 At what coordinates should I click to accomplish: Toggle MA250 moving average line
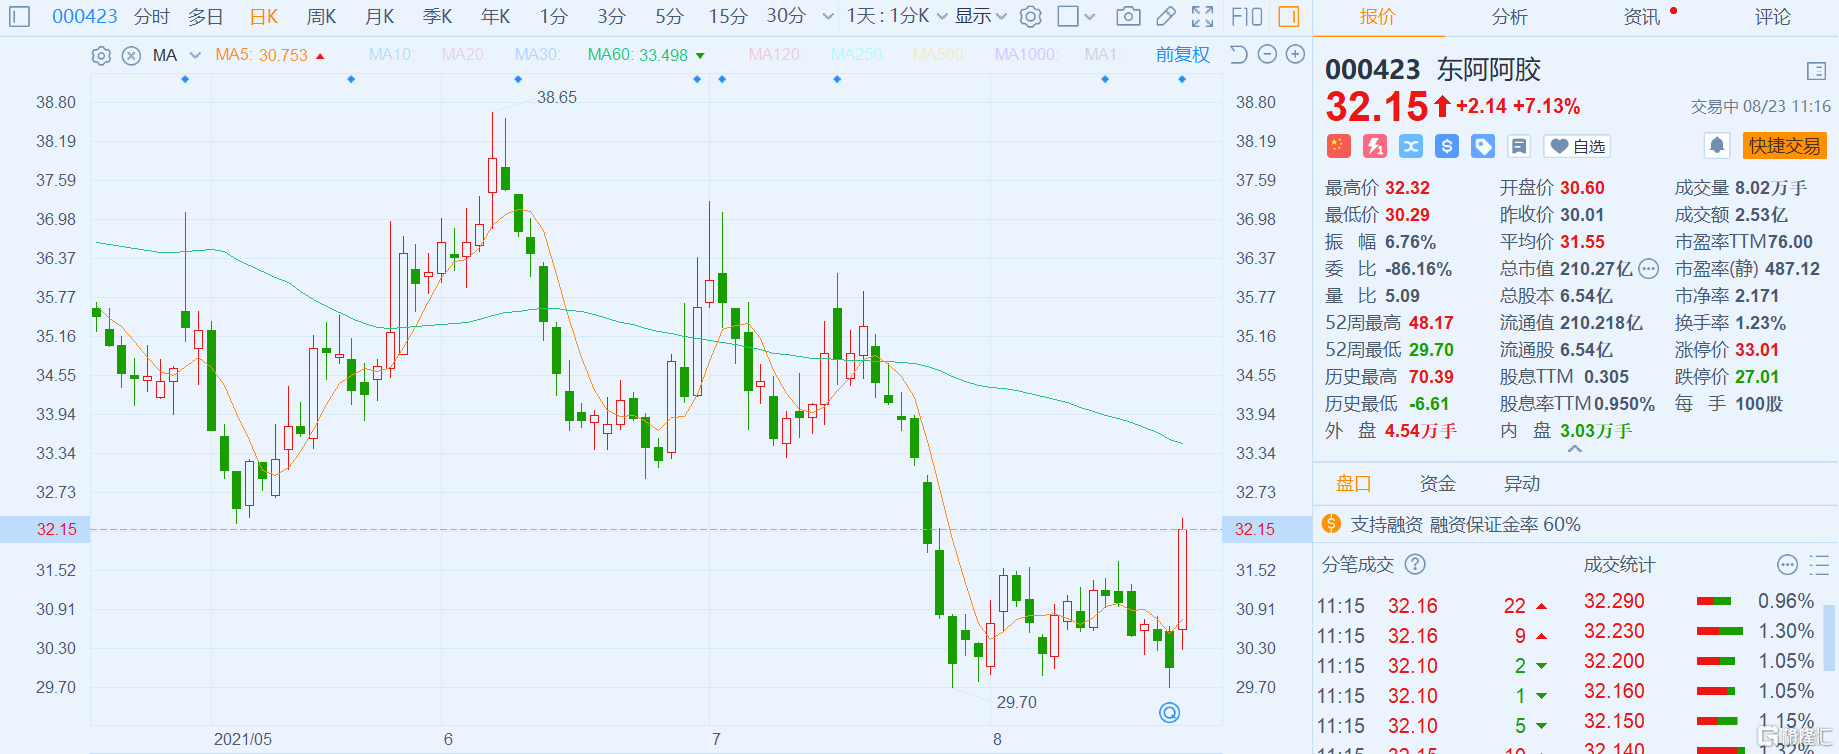click(x=857, y=55)
